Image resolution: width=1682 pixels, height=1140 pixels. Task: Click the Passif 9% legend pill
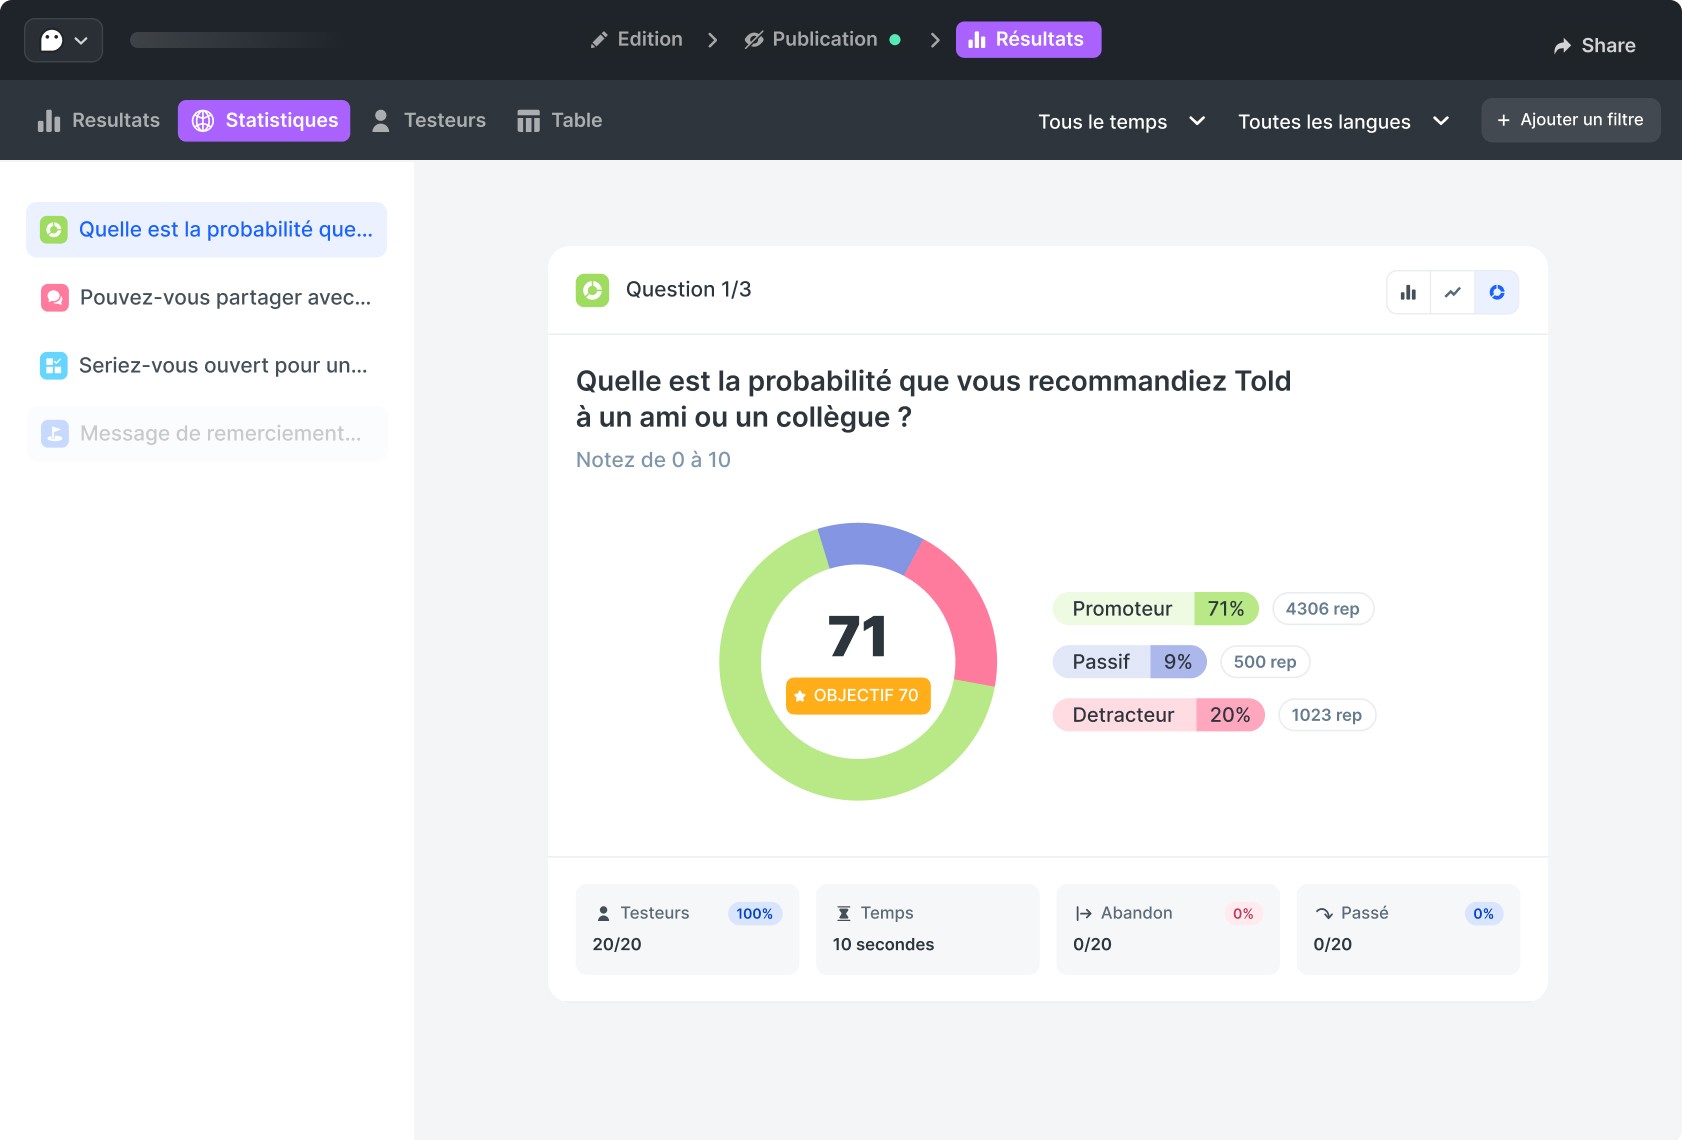[1129, 661]
